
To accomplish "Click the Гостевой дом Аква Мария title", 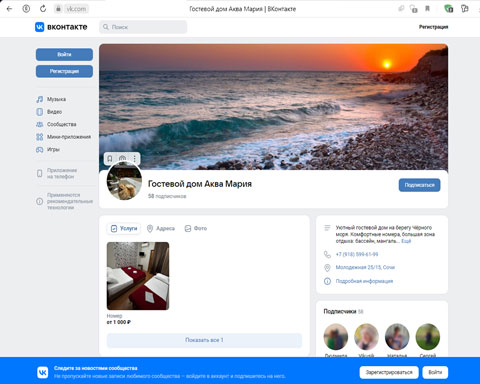I will tap(200, 184).
